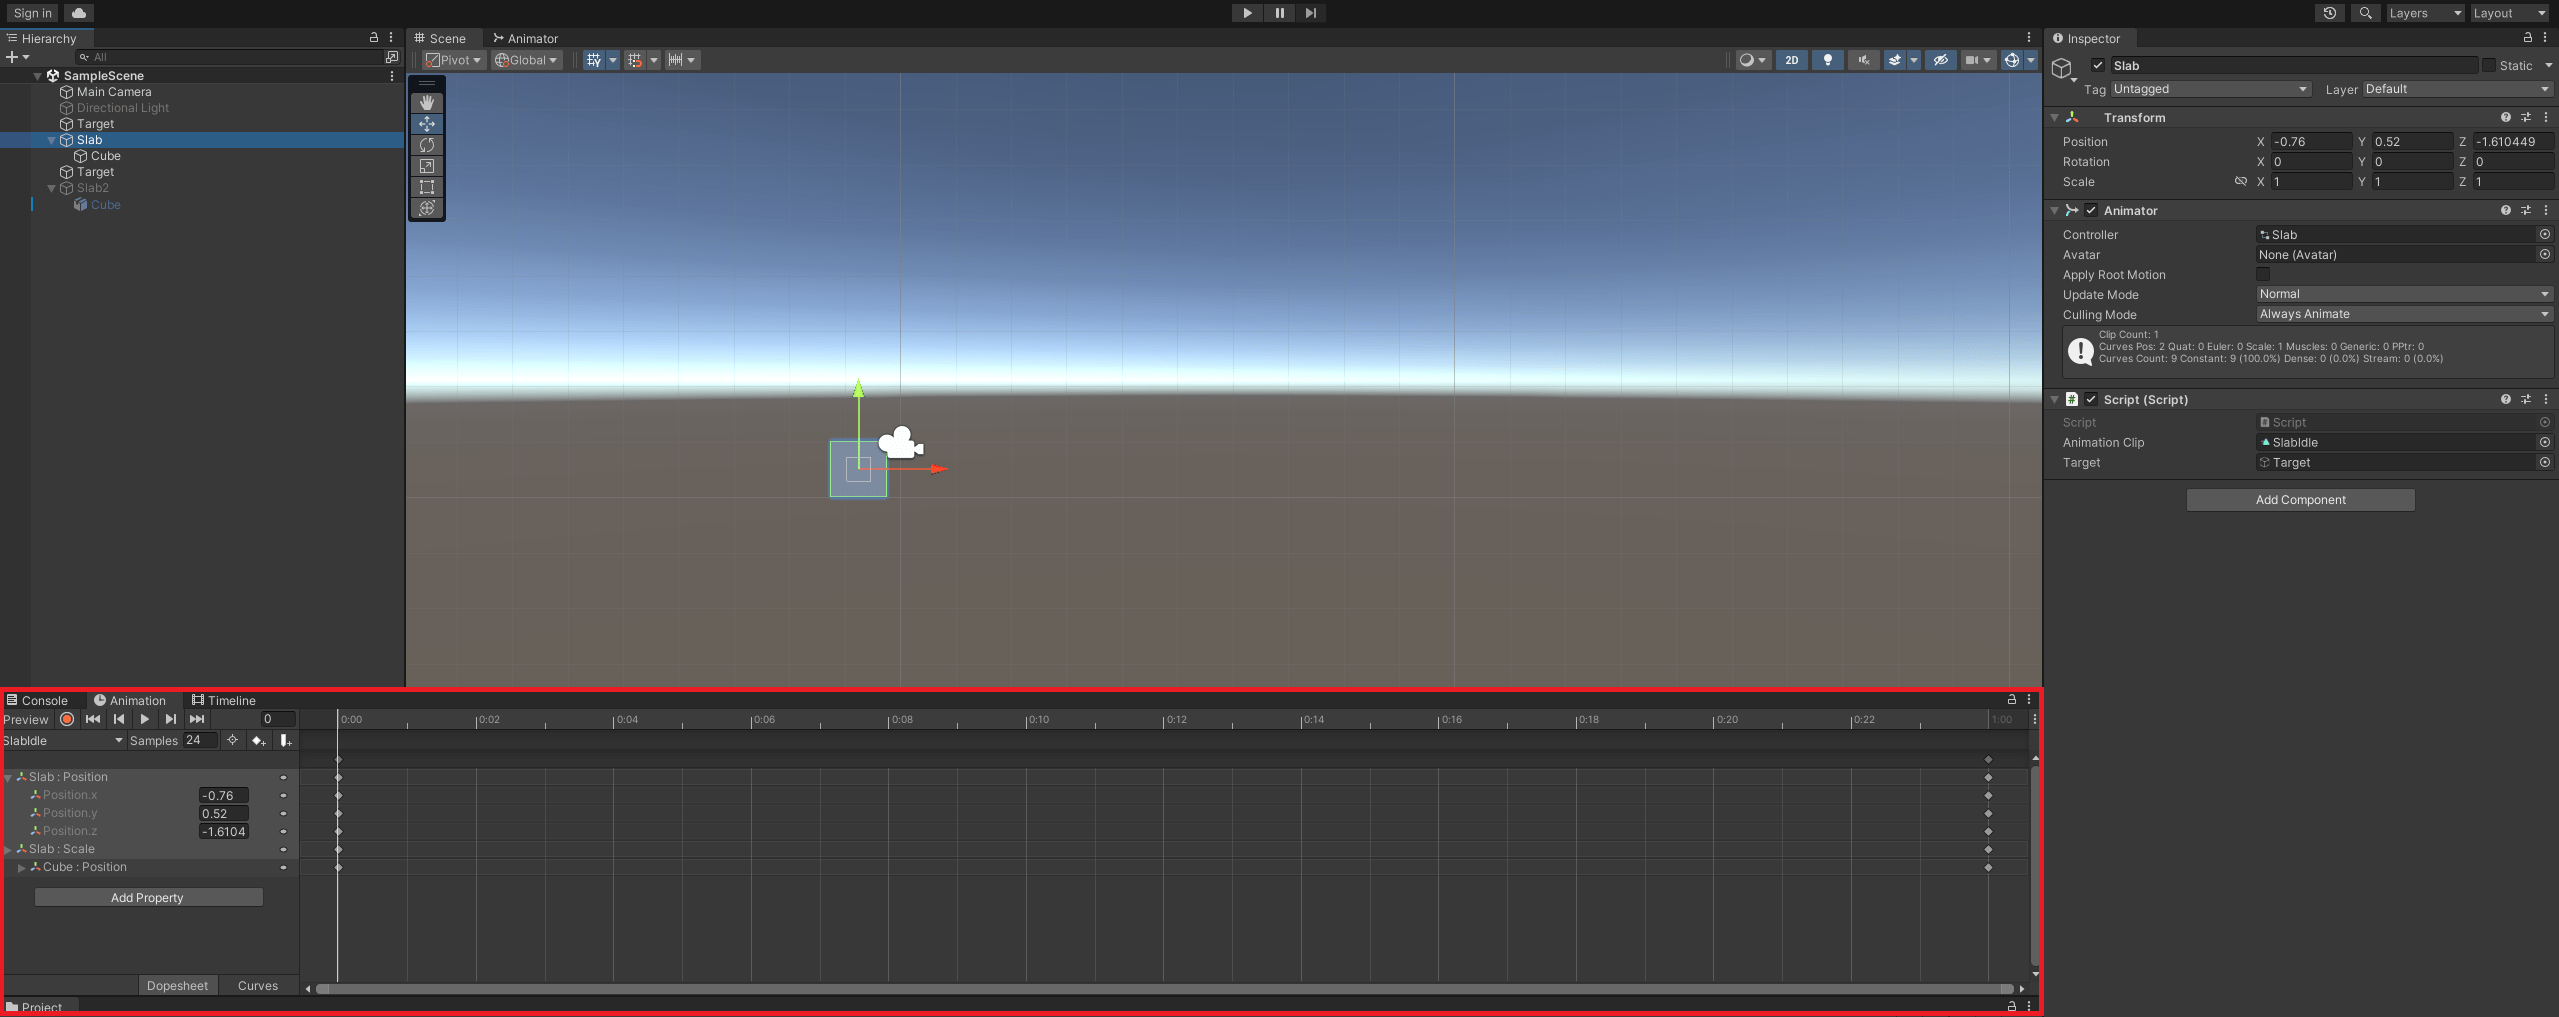Open the global Search magnifier
2559x1017 pixels.
(2365, 13)
